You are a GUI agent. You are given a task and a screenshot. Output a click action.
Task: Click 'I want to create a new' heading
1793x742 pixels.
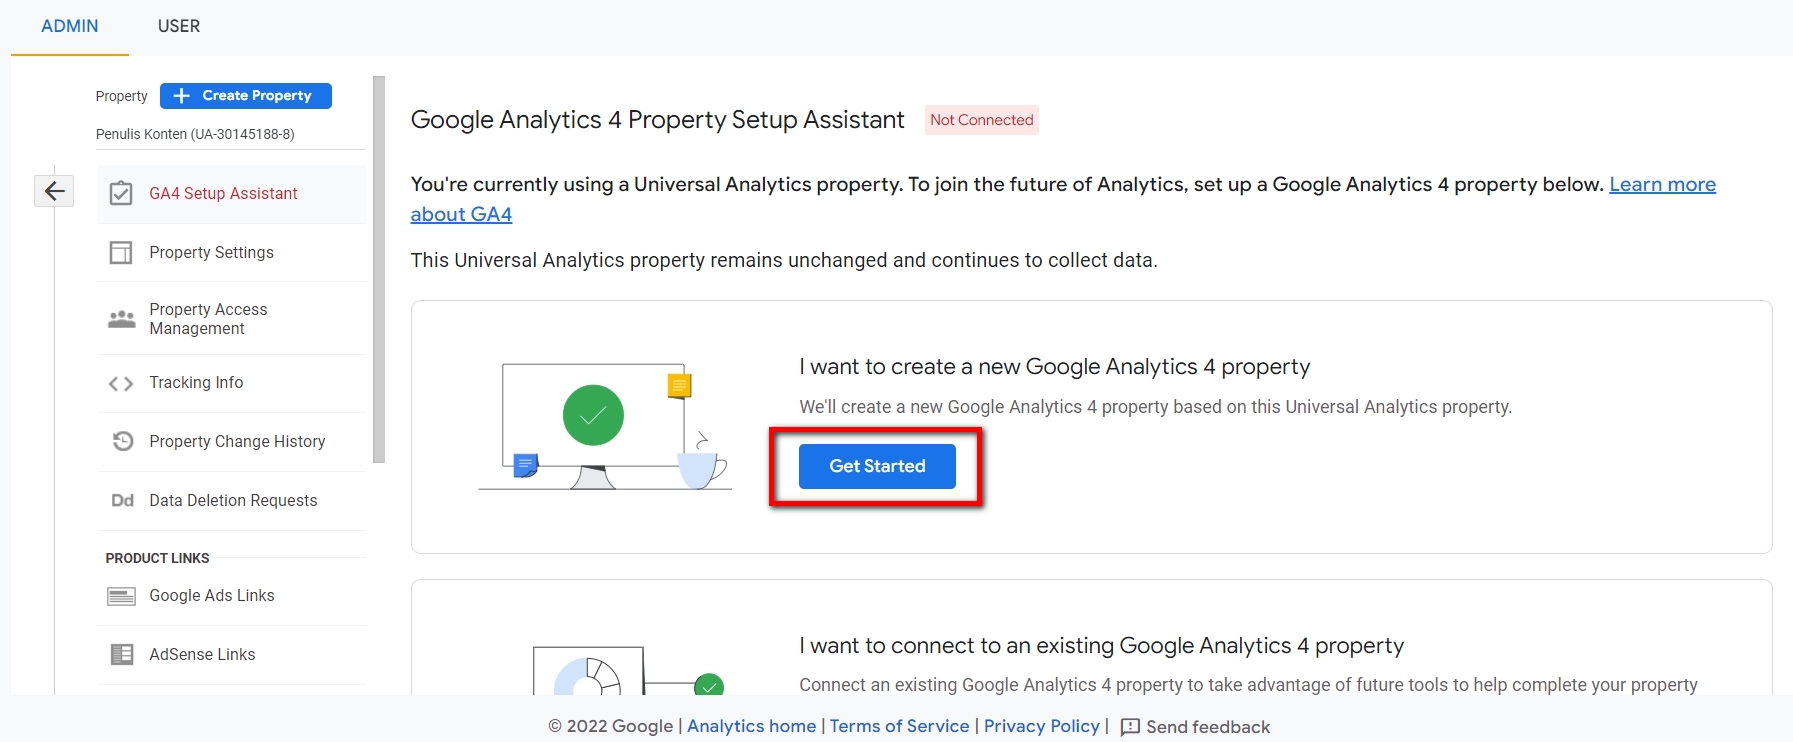point(1054,367)
